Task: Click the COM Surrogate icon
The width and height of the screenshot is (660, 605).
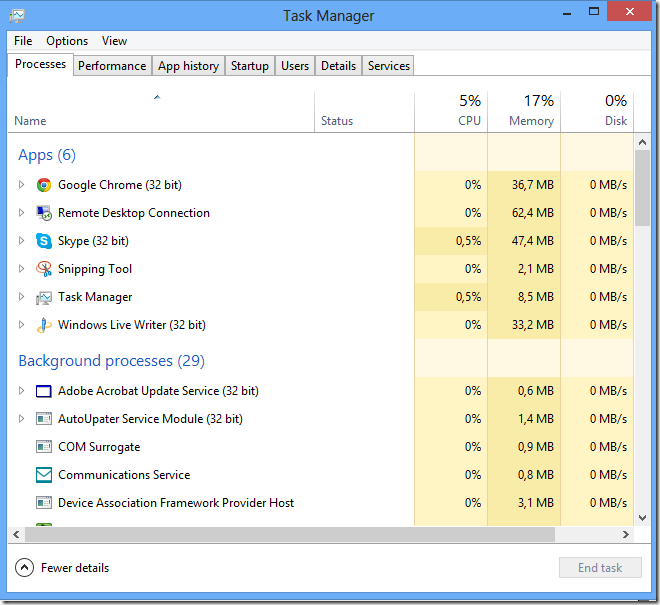Action: [x=44, y=447]
